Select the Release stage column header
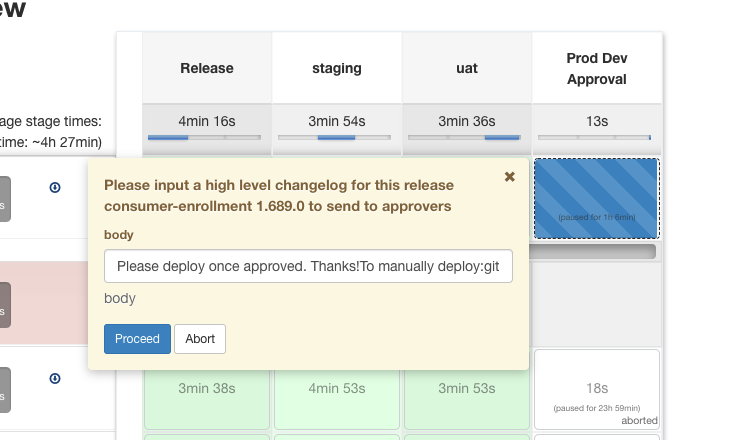 tap(207, 69)
